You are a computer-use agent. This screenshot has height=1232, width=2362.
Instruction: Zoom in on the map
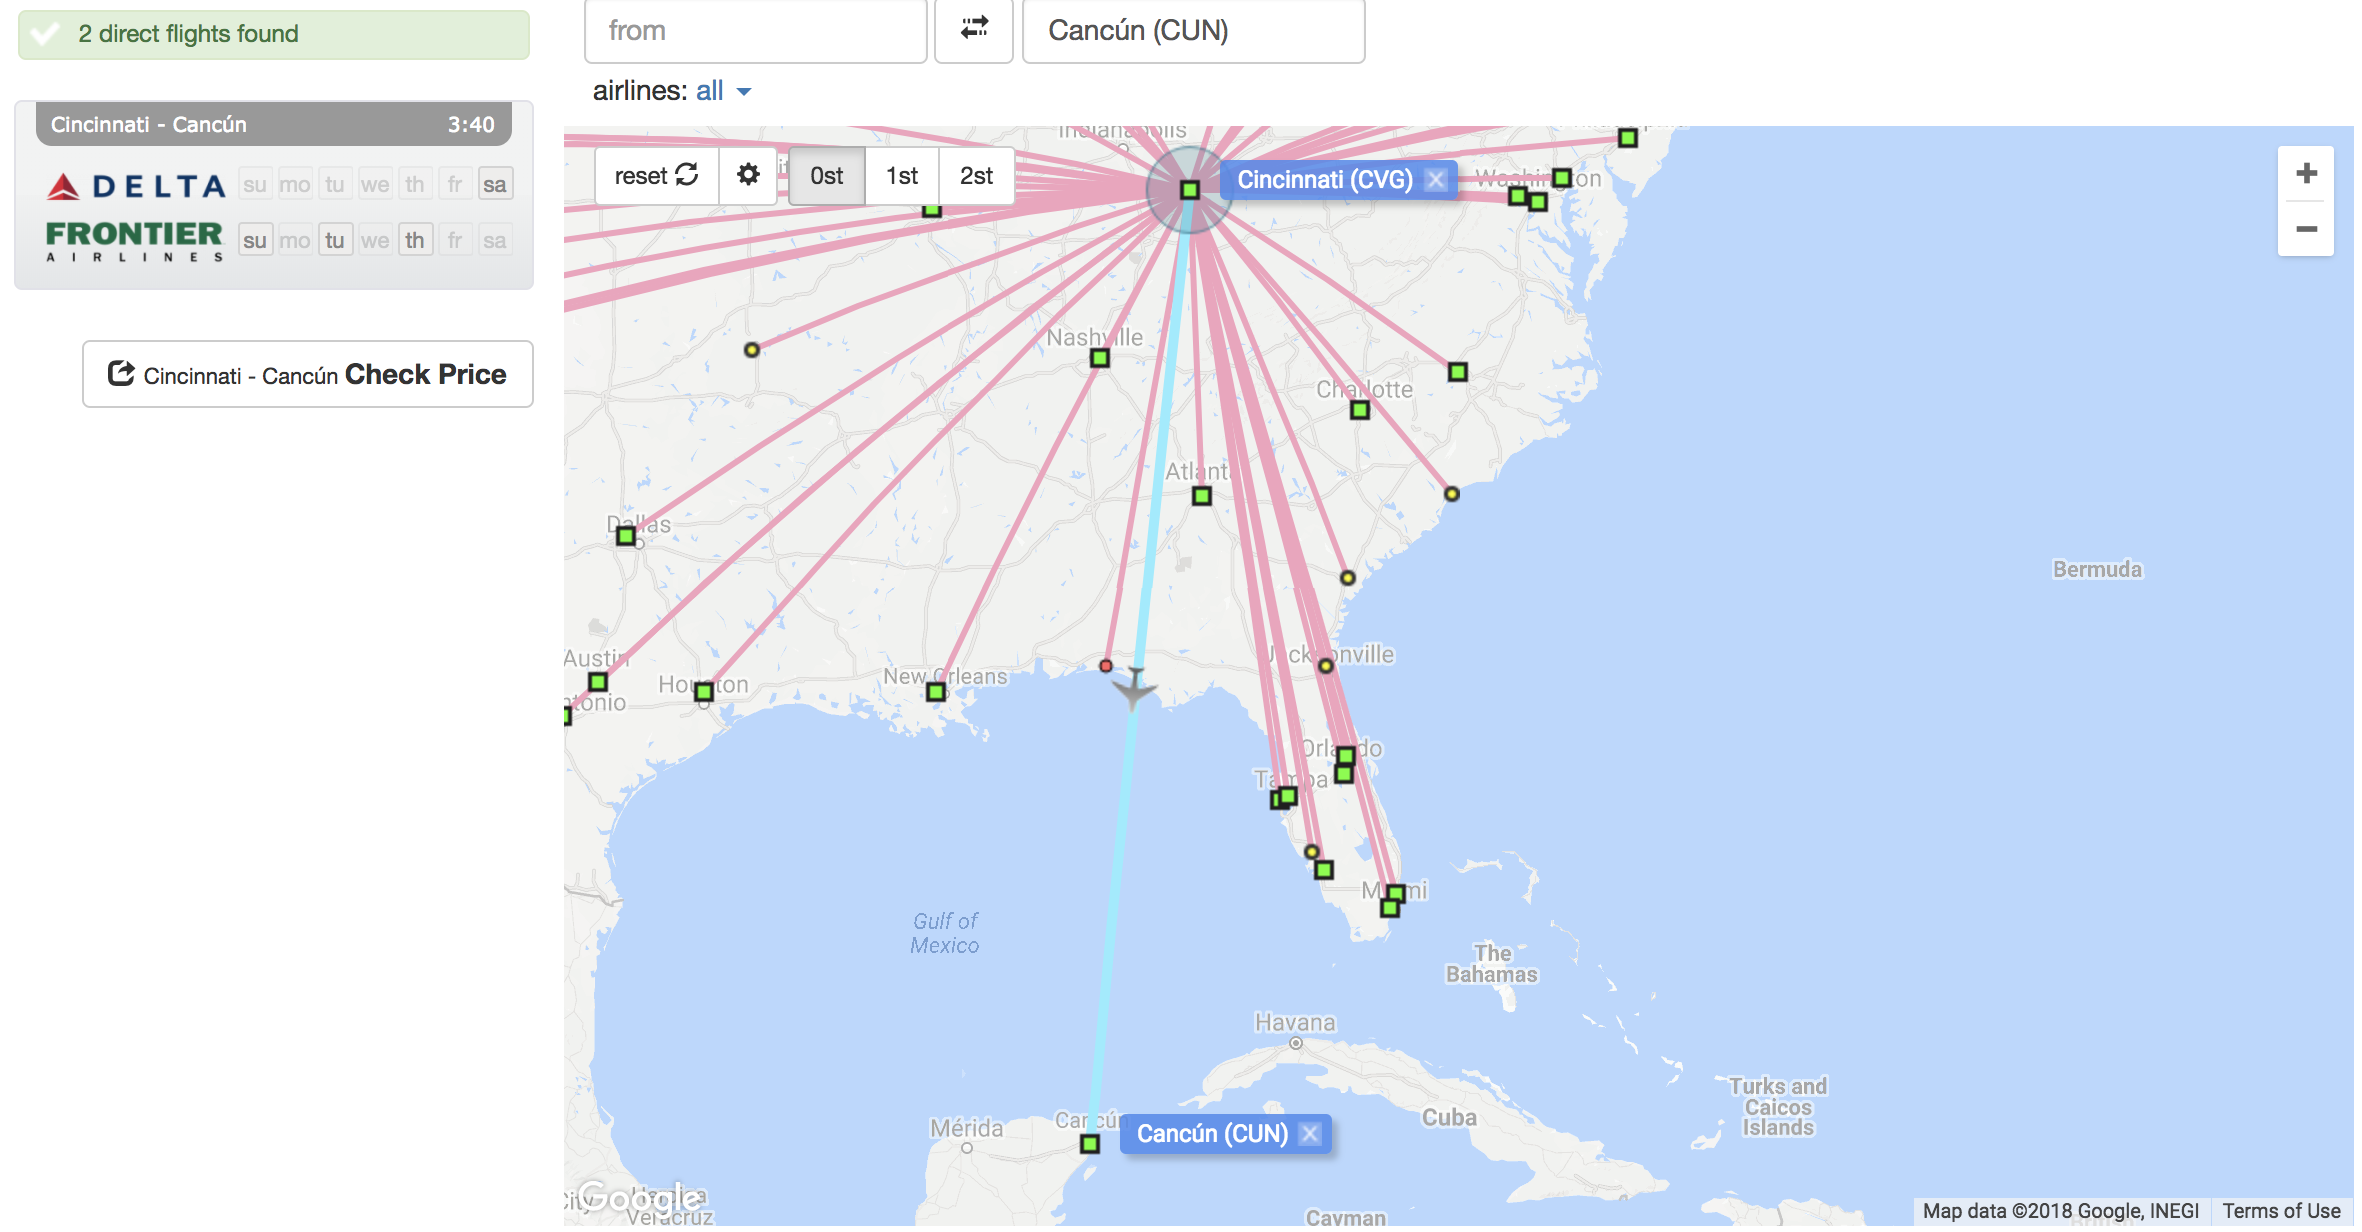coord(2306,173)
